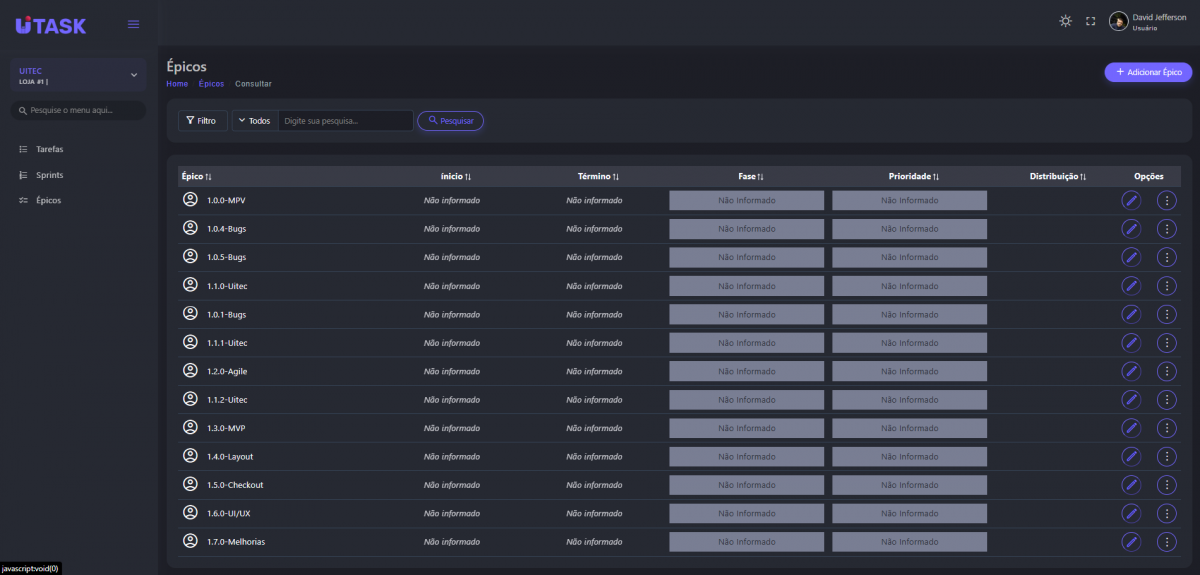The image size is (1200, 575).
Task: Edit the 1.2.0-Agile epic with the pencil
Action: 1131,371
